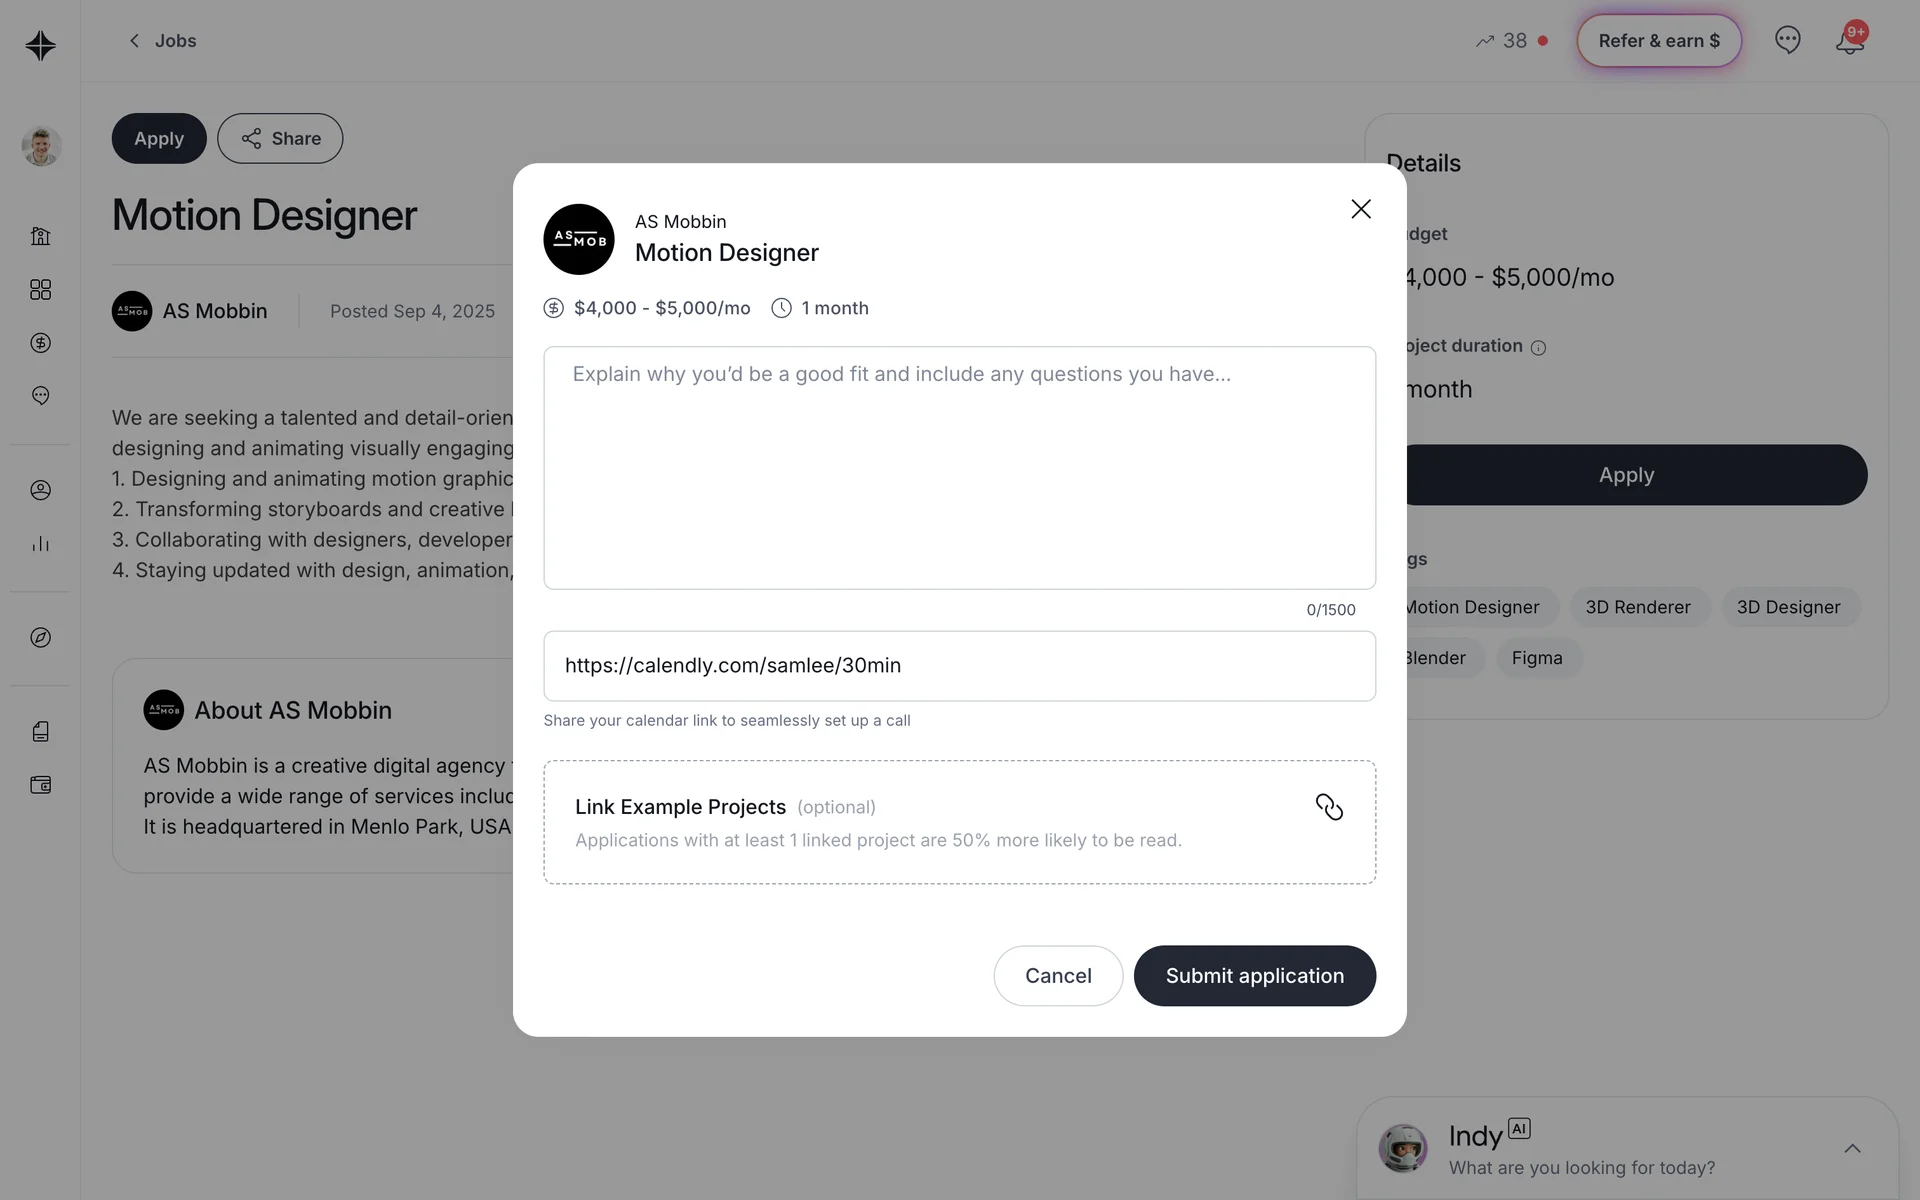1920x1200 pixels.
Task: Go back to Jobs
Action: (162, 41)
